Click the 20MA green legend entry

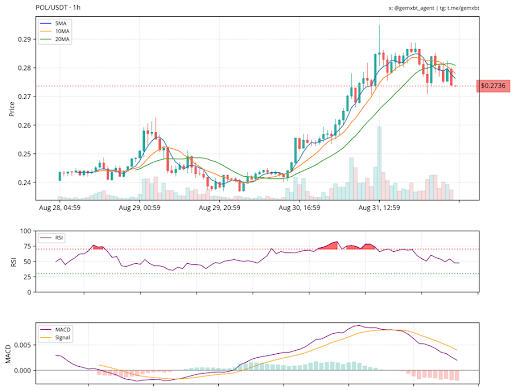55,39
